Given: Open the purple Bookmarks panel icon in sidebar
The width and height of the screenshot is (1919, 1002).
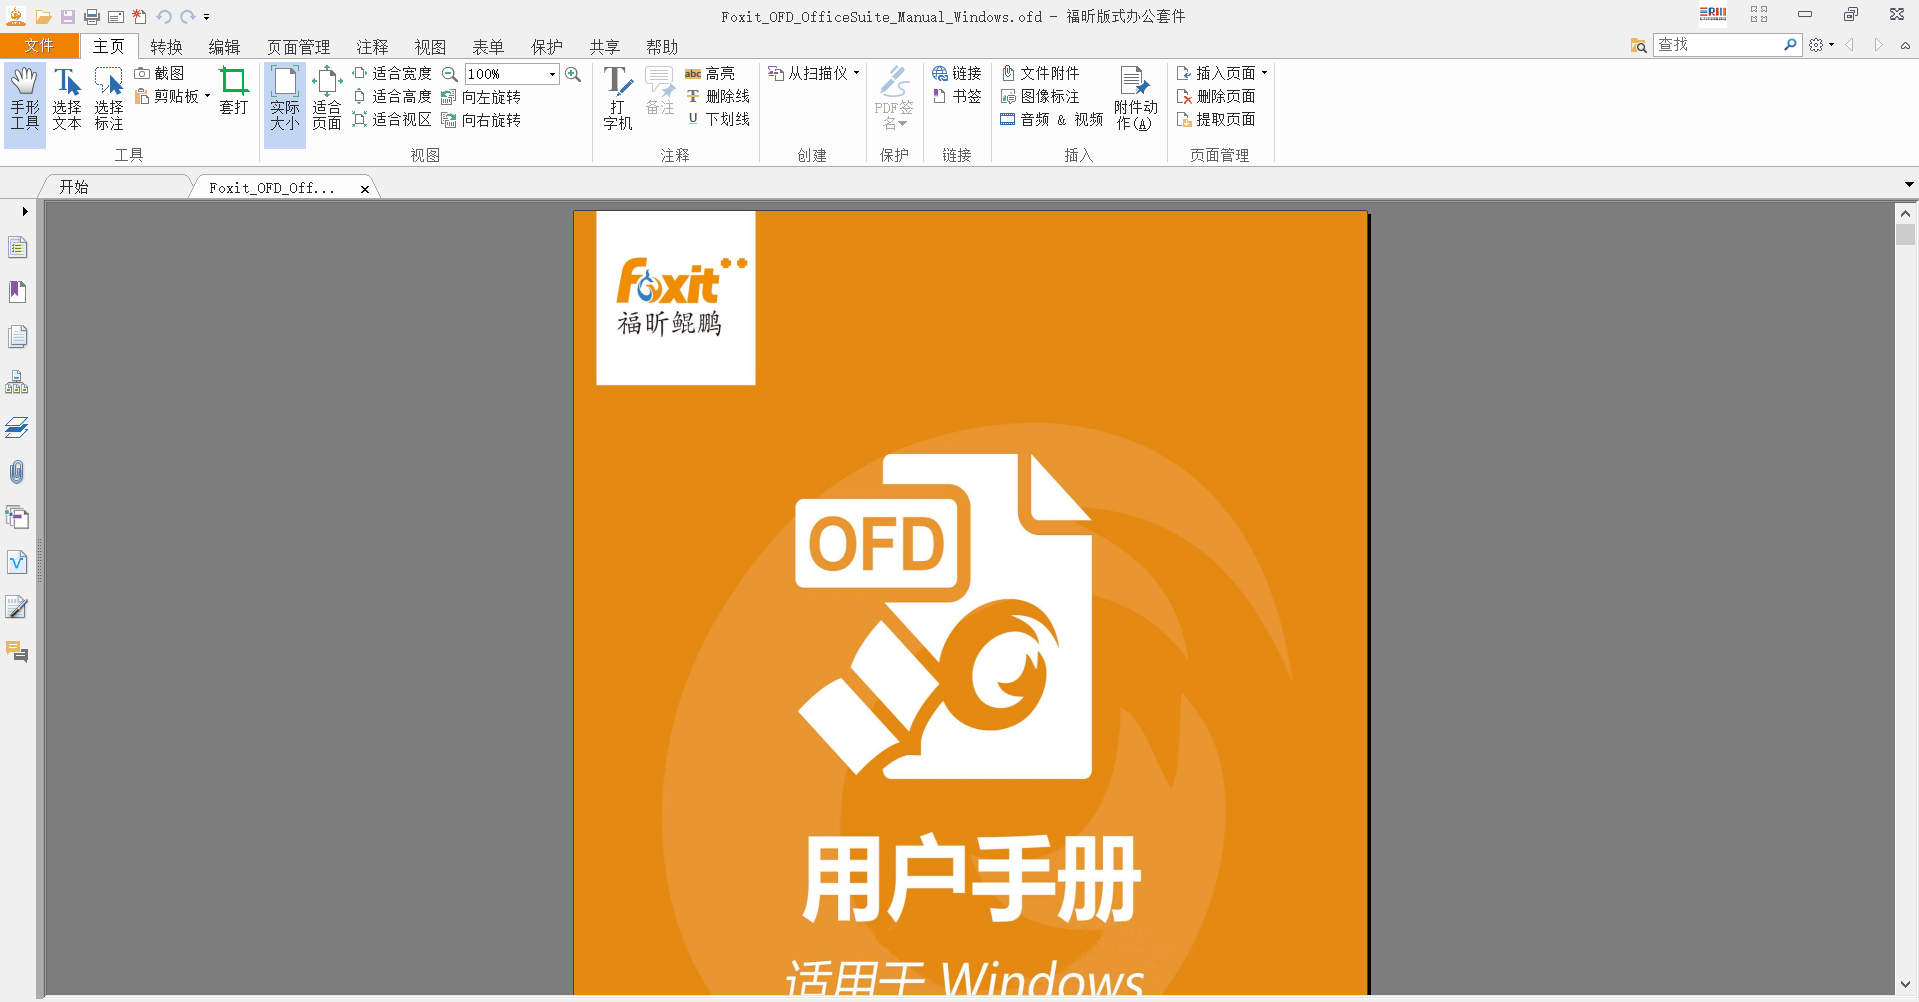Looking at the screenshot, I should coord(17,292).
